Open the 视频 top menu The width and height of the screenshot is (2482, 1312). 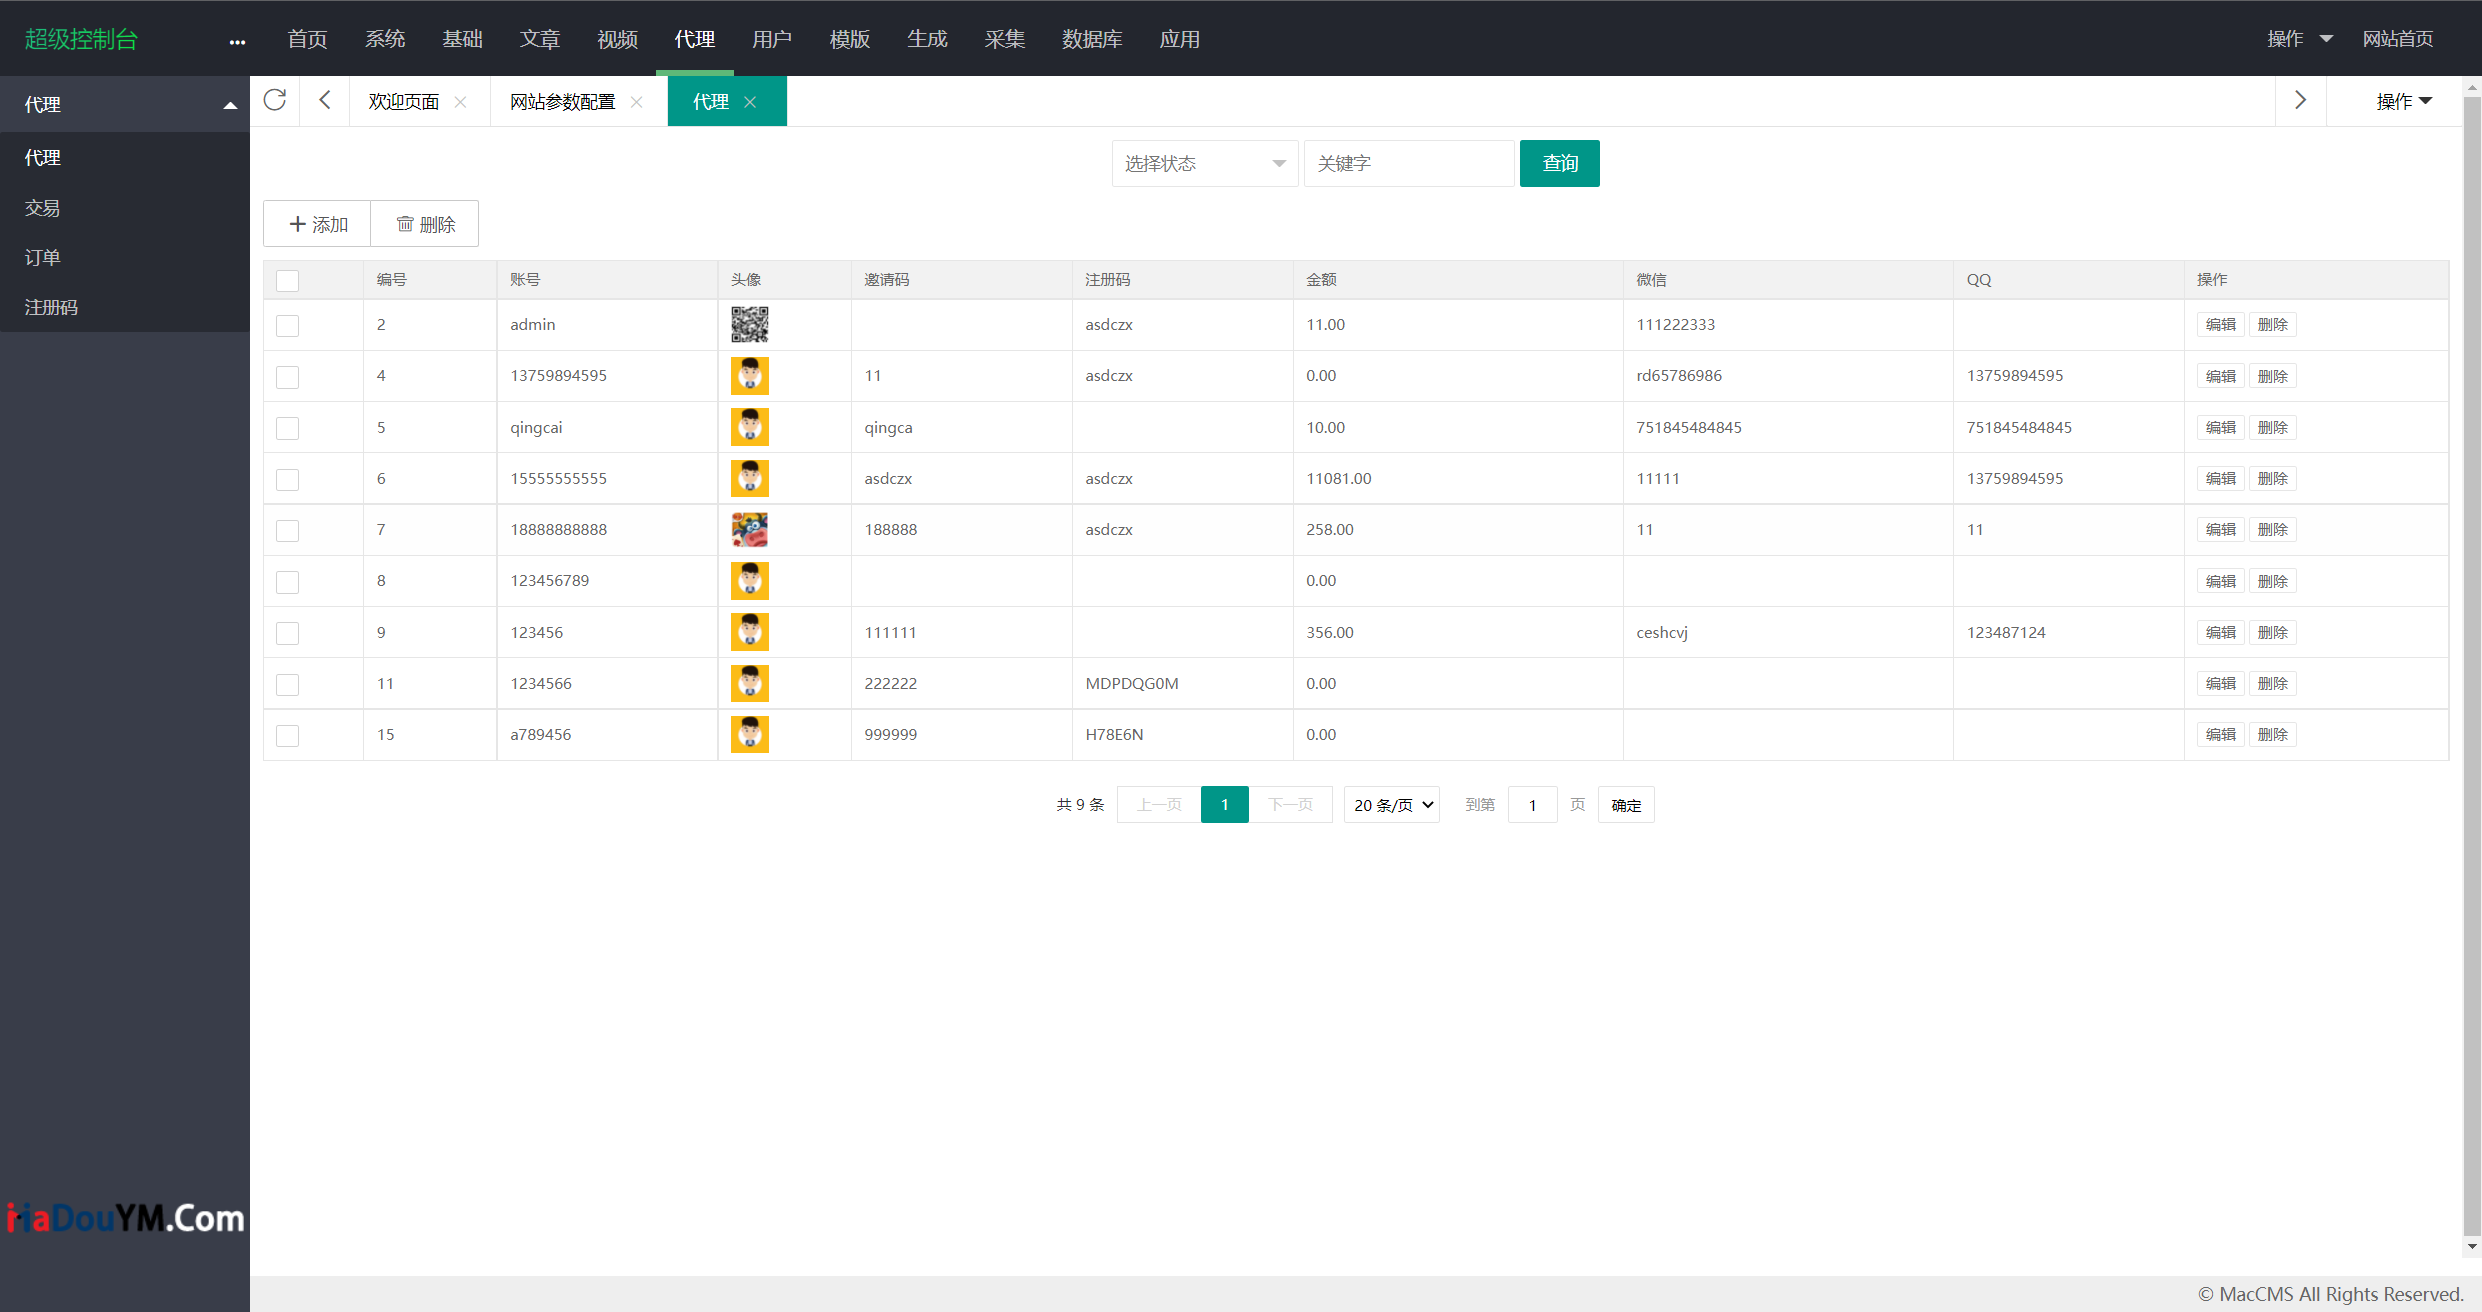pyautogui.click(x=617, y=39)
